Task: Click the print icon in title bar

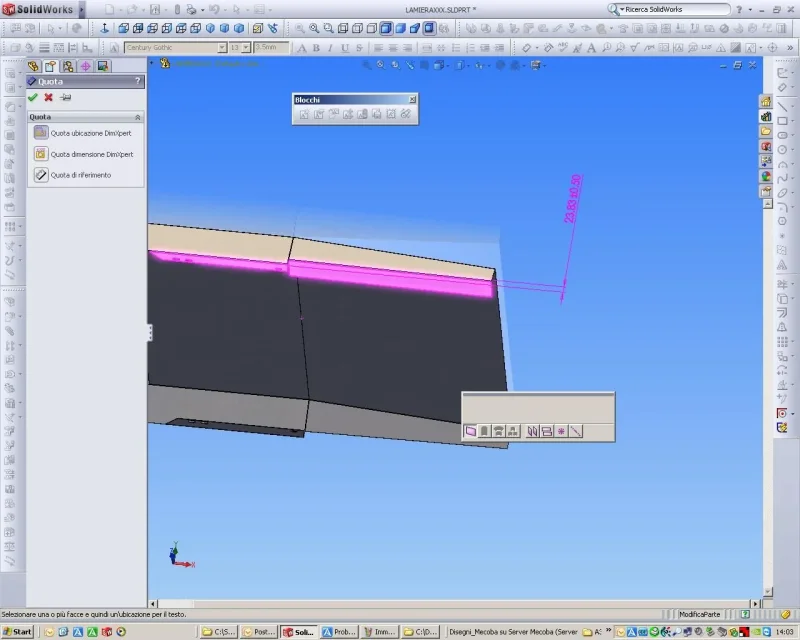Action: point(191,9)
